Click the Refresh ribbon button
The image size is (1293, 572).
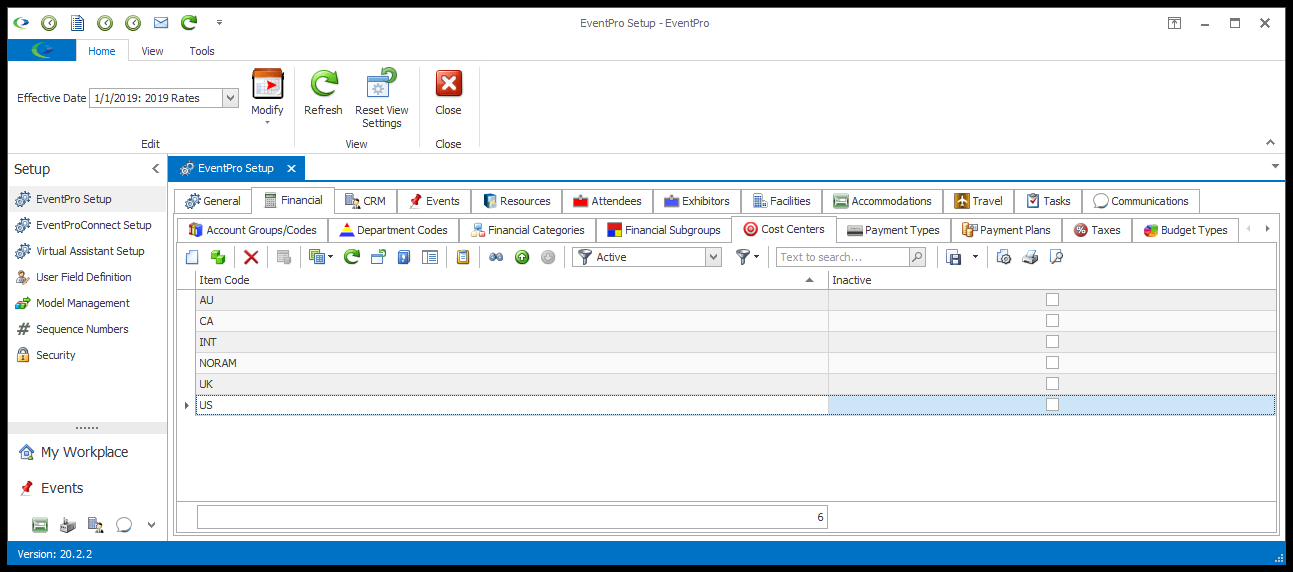tap(323, 93)
